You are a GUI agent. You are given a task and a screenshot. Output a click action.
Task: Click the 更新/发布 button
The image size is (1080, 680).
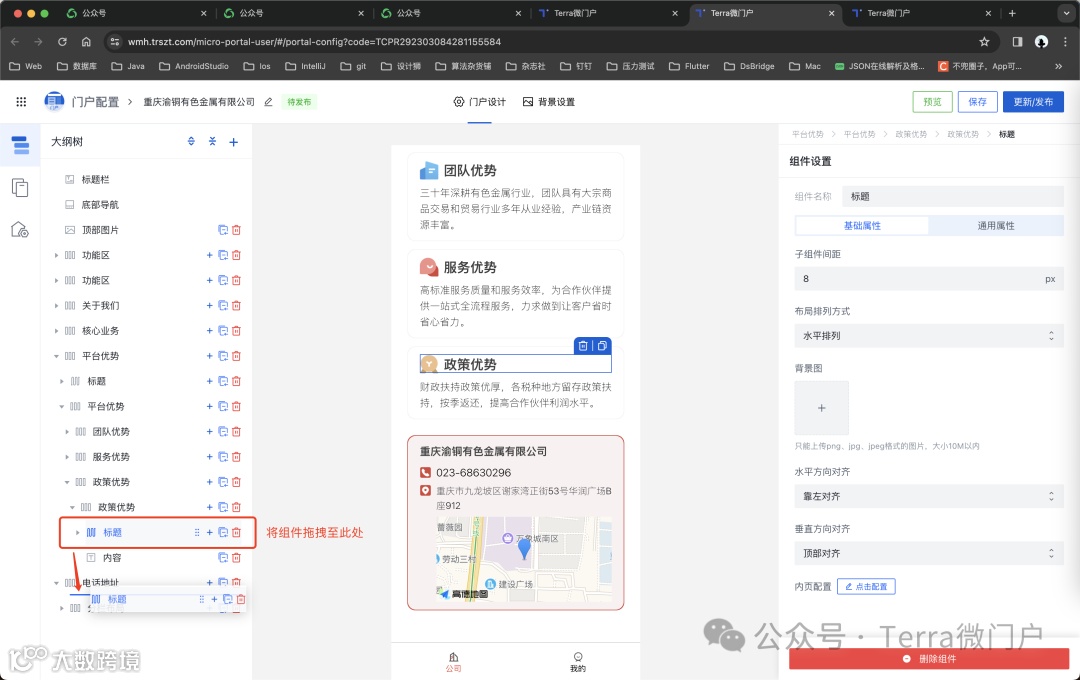click(1033, 102)
